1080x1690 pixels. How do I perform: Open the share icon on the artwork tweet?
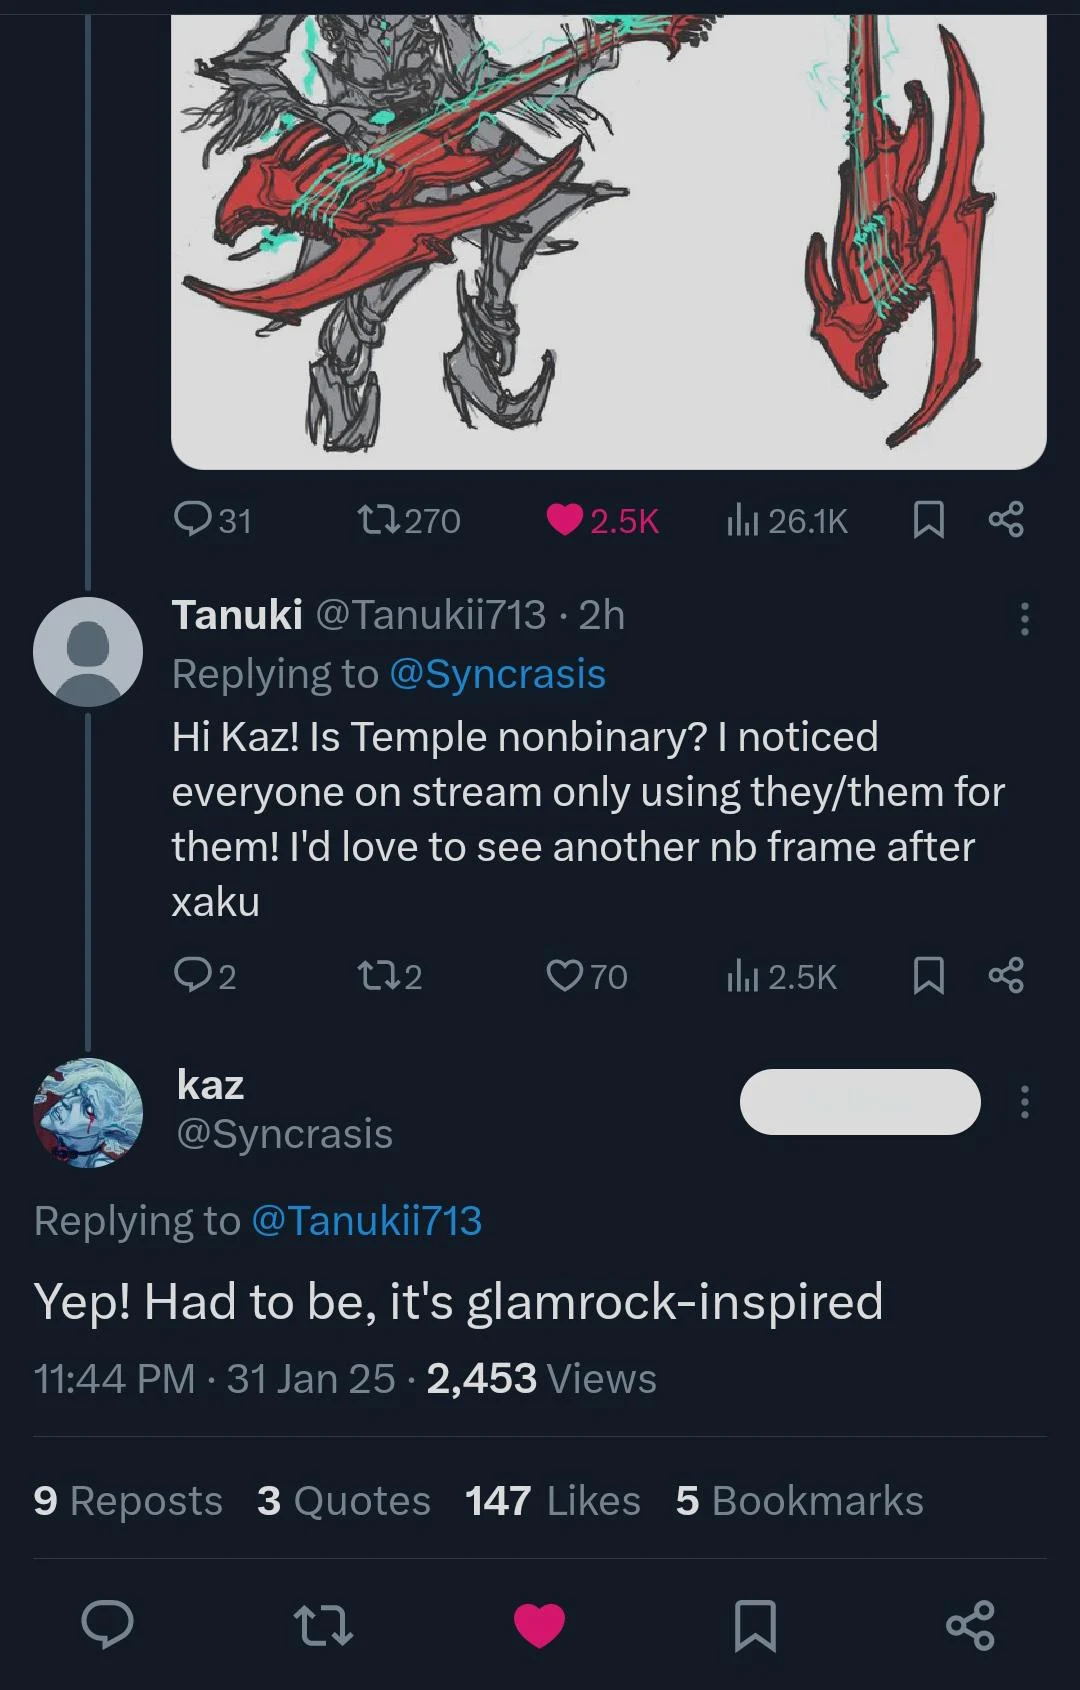[1008, 519]
